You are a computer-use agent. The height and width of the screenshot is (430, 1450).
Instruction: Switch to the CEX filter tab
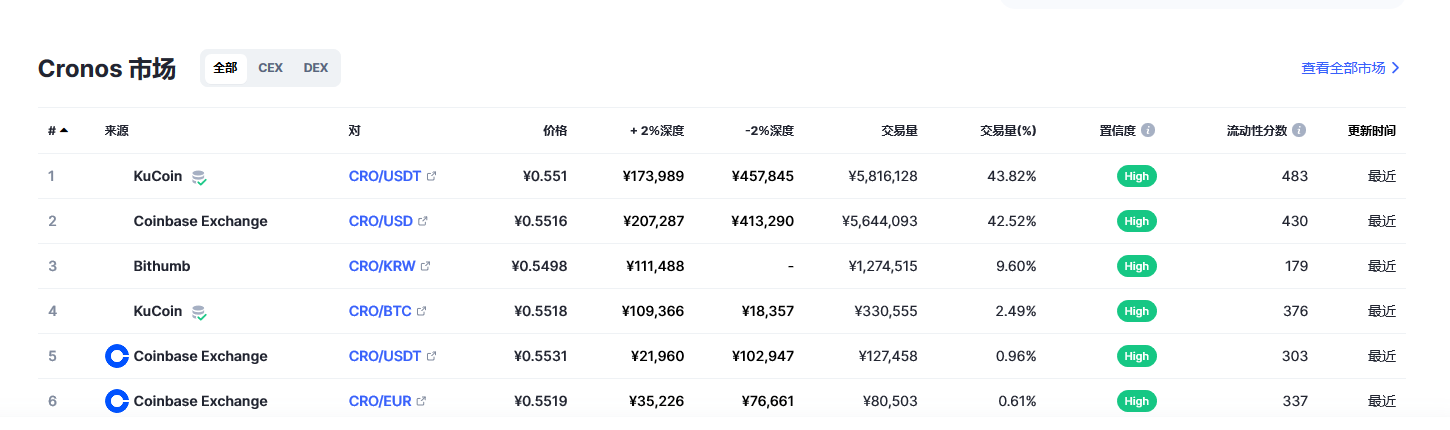(270, 68)
